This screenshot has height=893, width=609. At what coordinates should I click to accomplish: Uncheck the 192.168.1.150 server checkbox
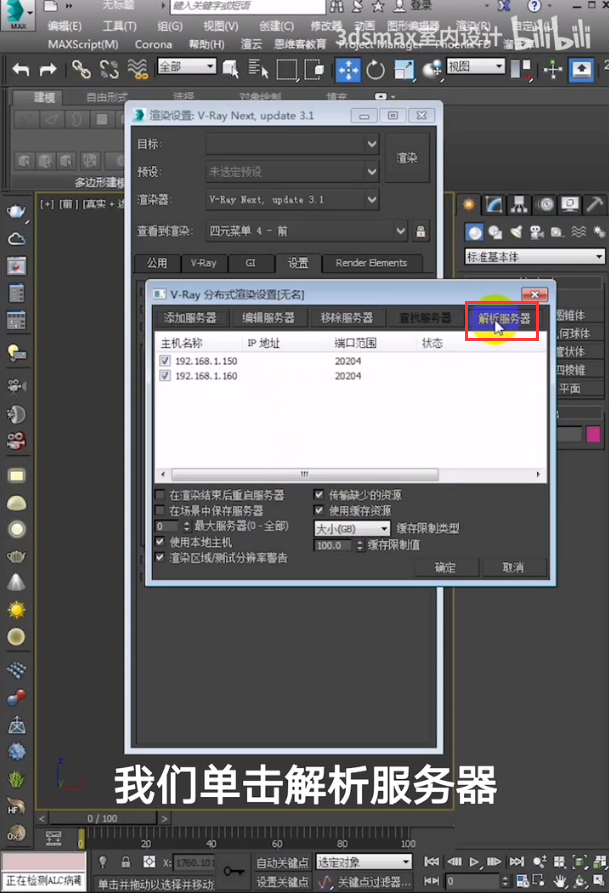tap(165, 360)
